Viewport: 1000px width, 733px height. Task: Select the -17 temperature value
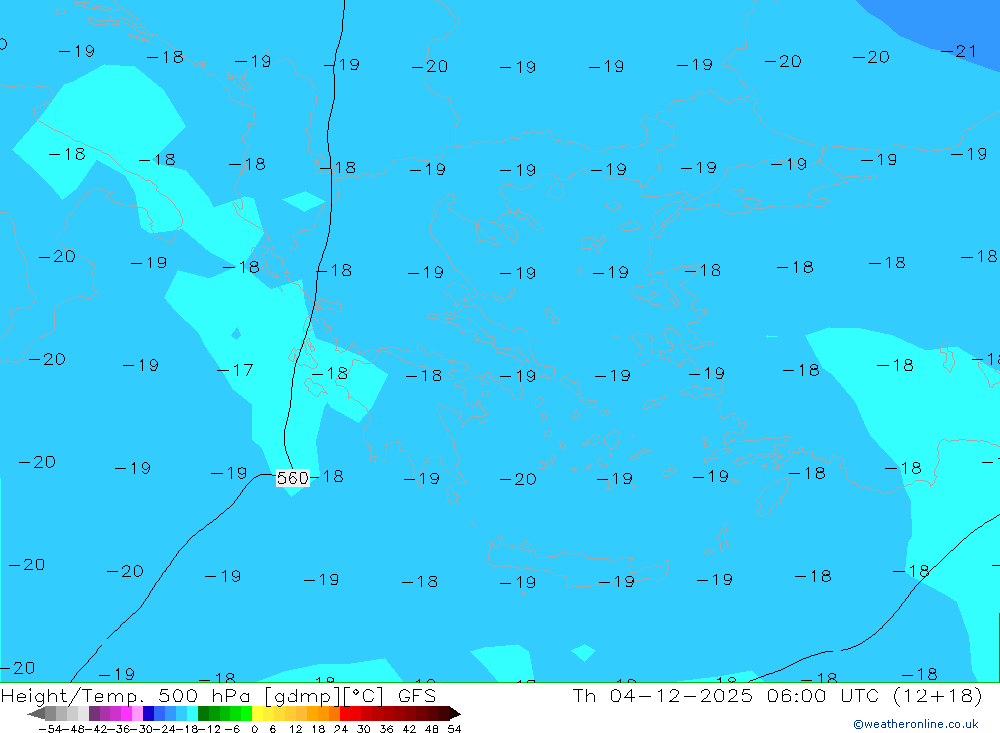(x=235, y=370)
